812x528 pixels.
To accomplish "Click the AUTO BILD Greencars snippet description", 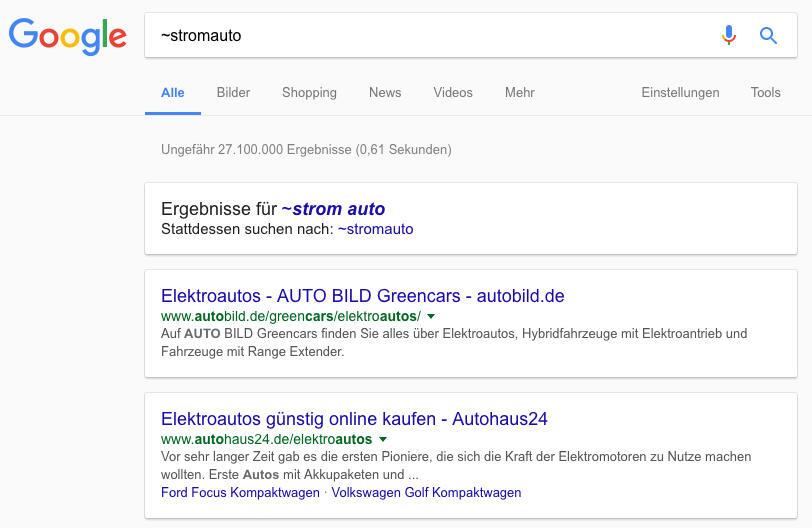I will [454, 342].
